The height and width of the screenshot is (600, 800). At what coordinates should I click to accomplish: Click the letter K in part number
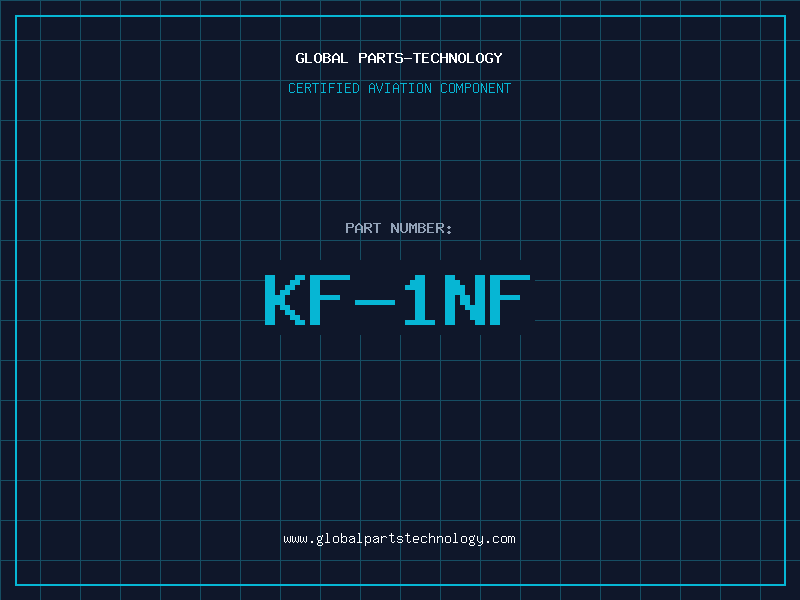pyautogui.click(x=284, y=300)
